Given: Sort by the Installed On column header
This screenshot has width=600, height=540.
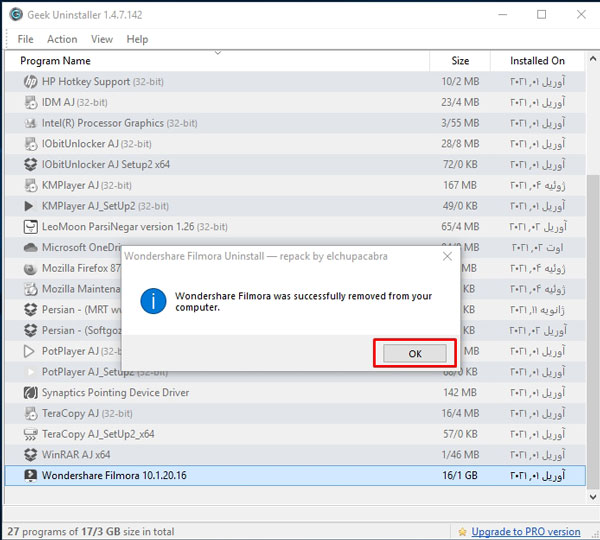Looking at the screenshot, I should pyautogui.click(x=538, y=61).
